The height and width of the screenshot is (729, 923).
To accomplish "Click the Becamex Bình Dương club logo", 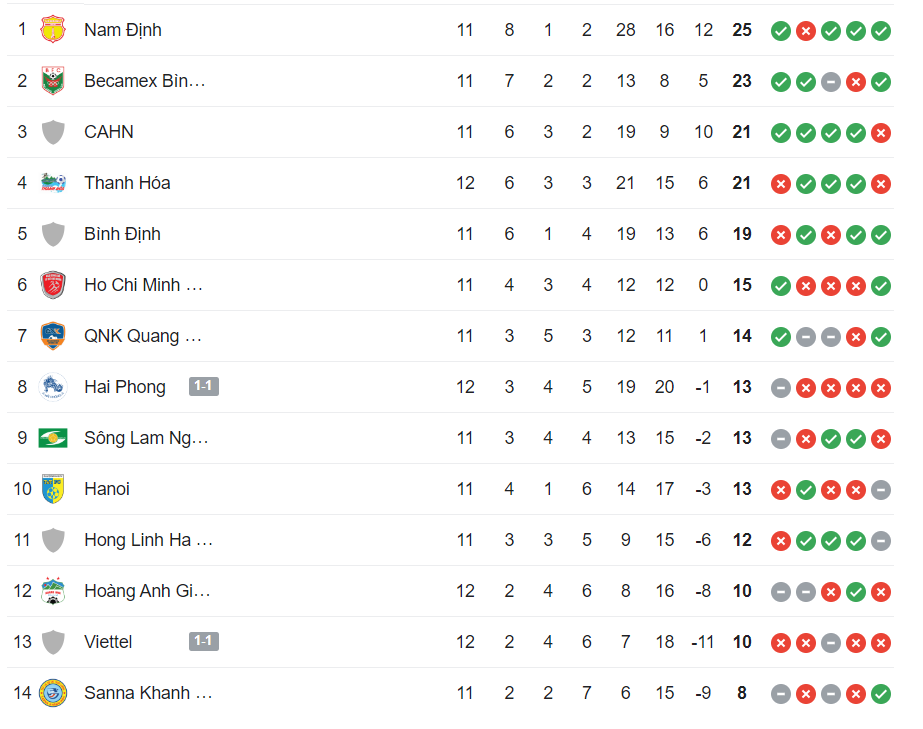I will (x=53, y=81).
